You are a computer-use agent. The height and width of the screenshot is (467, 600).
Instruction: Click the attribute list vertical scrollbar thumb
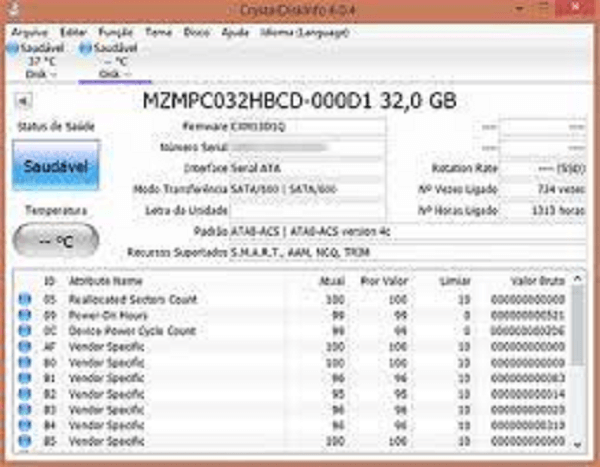pyautogui.click(x=578, y=325)
